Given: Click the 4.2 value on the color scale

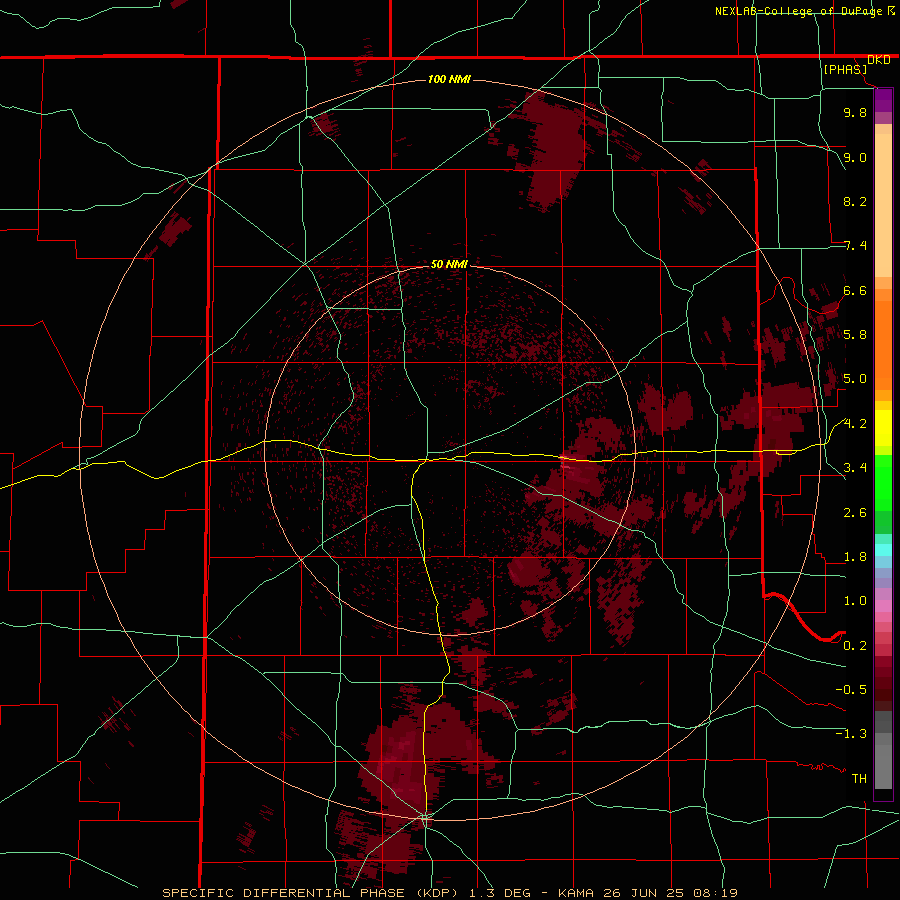Looking at the screenshot, I should point(855,424).
